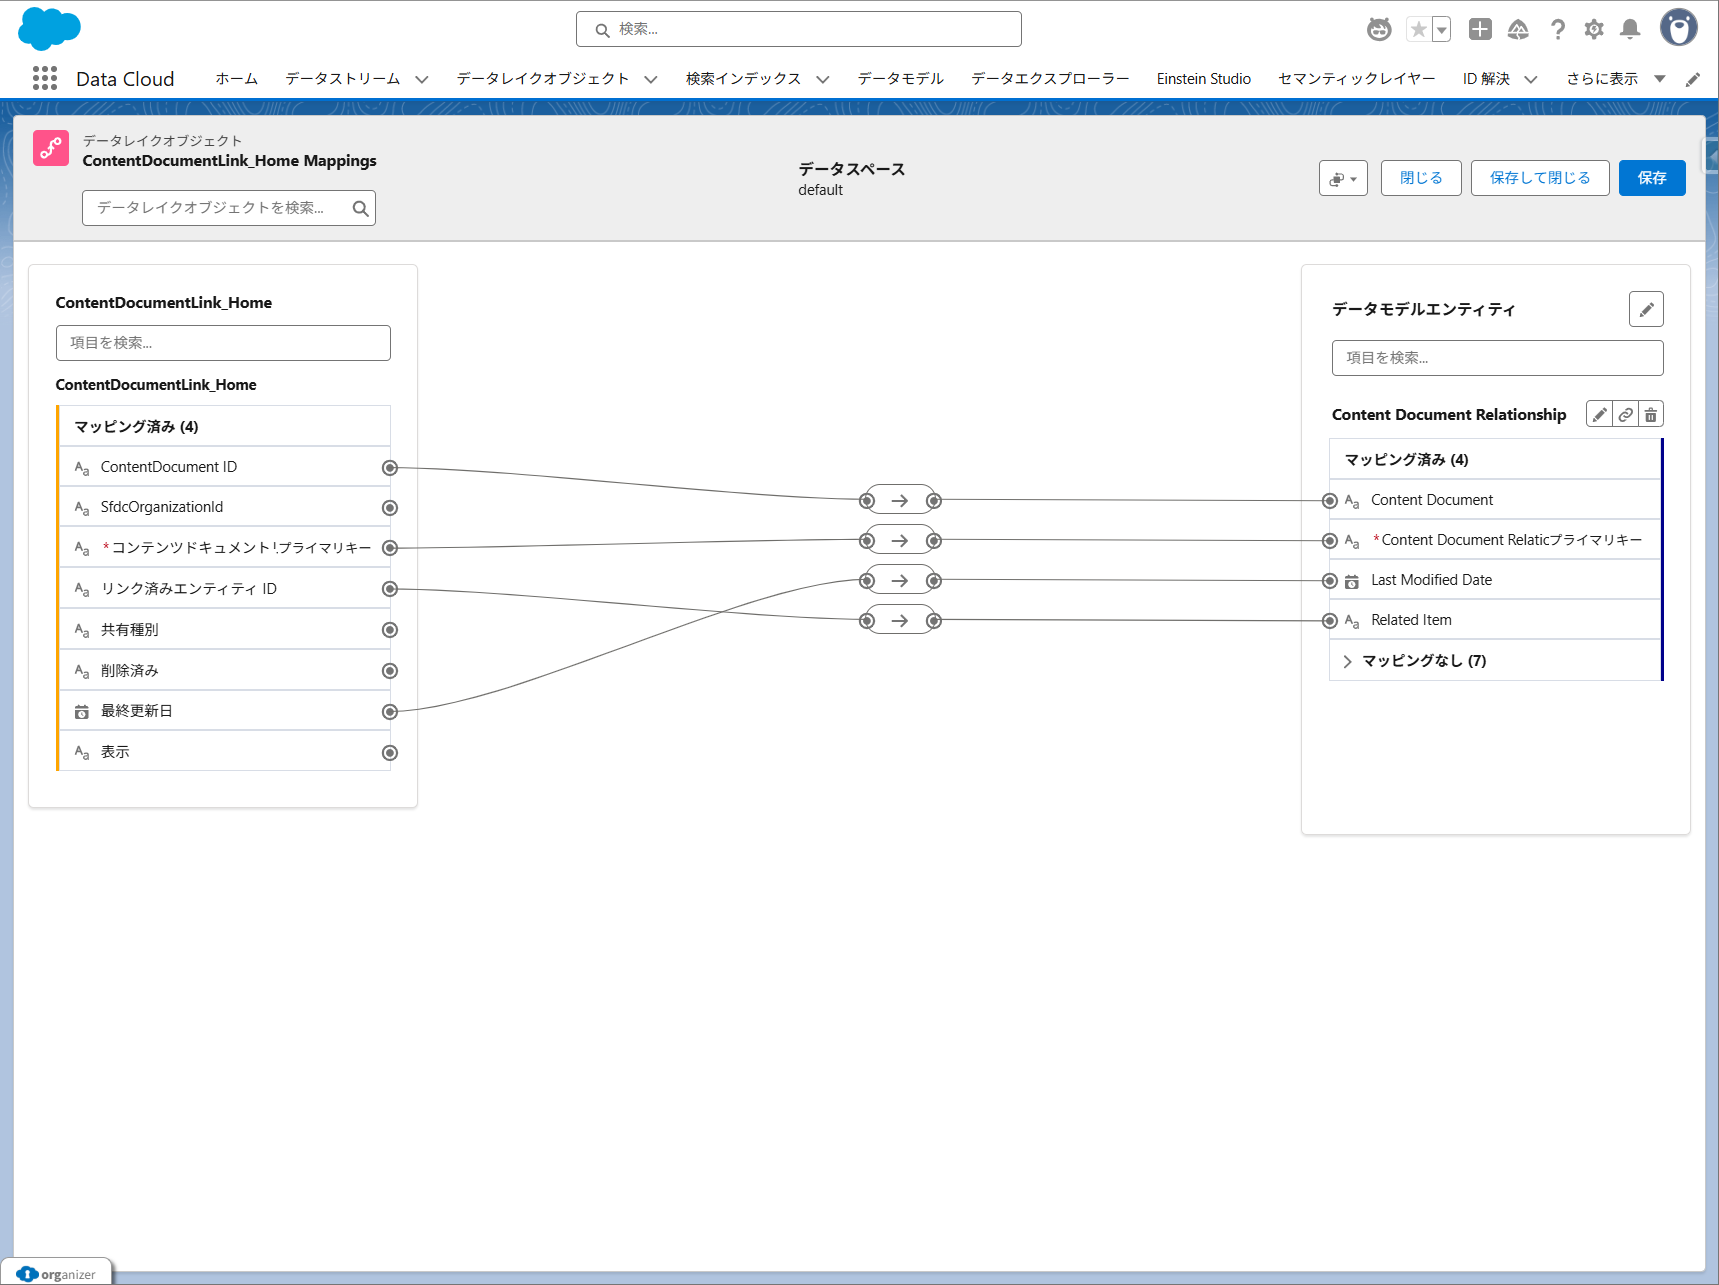This screenshot has height=1285, width=1719.
Task: Edit the Content Document Relationship entity with its pencil
Action: click(1599, 415)
